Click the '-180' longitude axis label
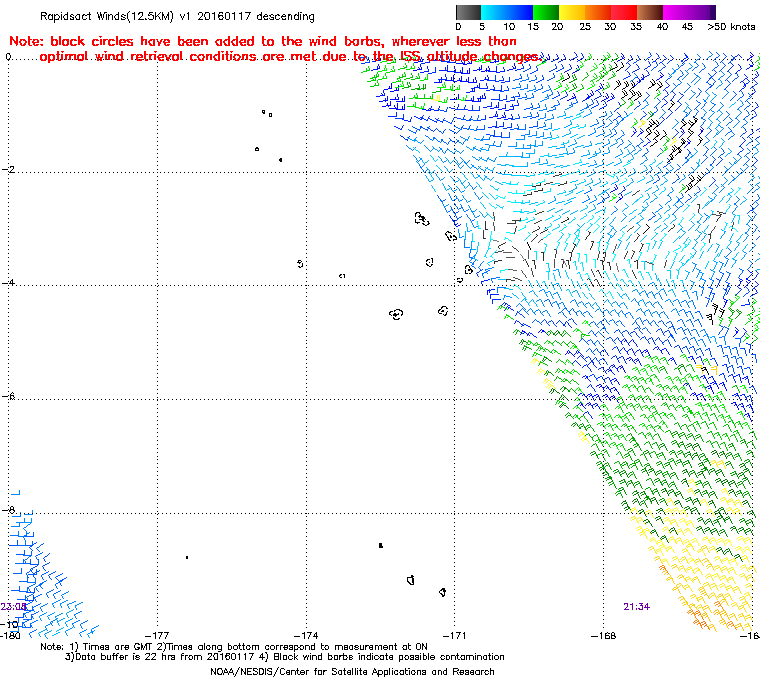The height and width of the screenshot is (688, 760). click(x=11, y=635)
